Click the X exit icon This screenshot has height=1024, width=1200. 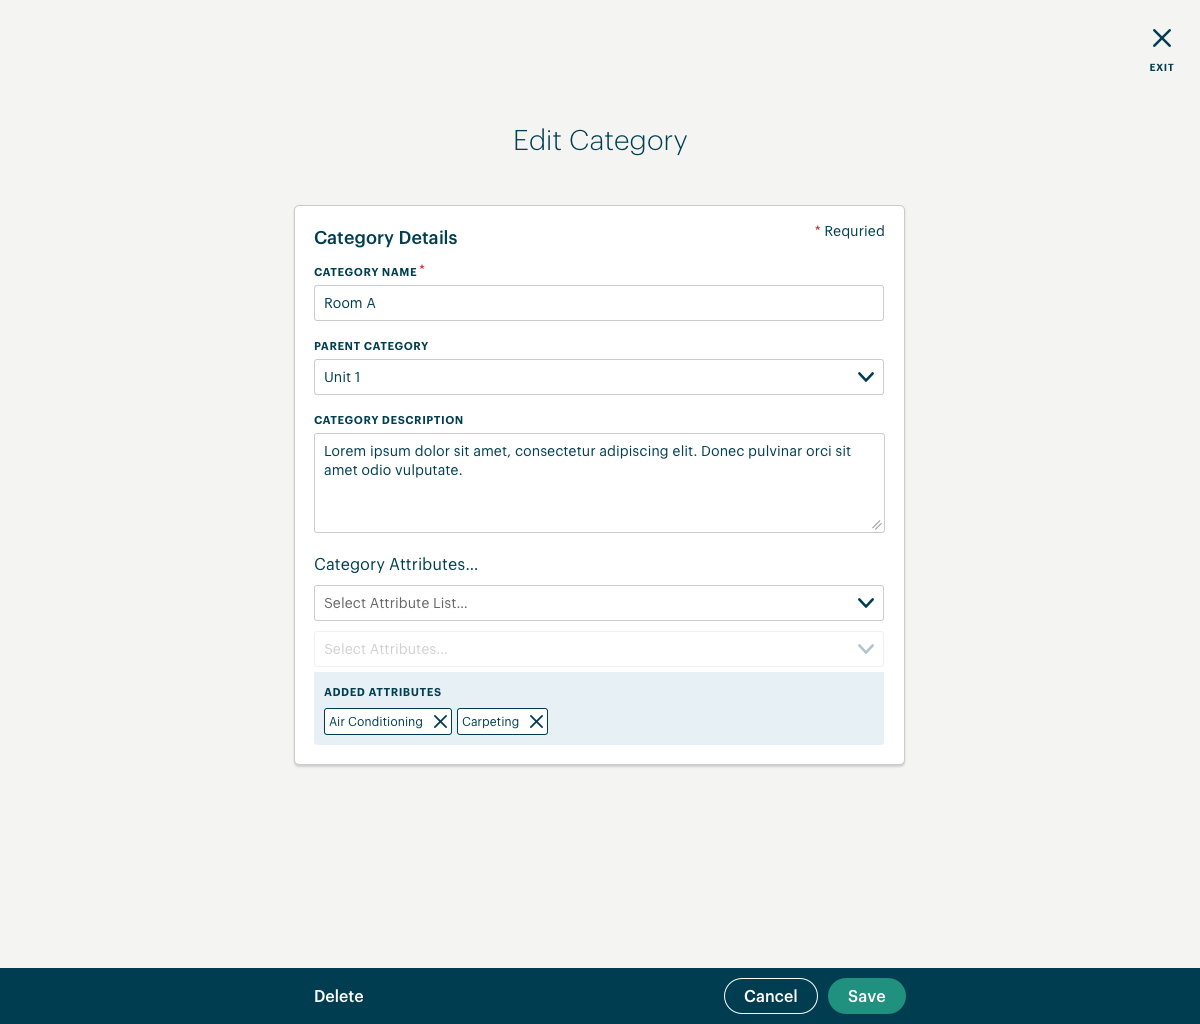coord(1161,38)
